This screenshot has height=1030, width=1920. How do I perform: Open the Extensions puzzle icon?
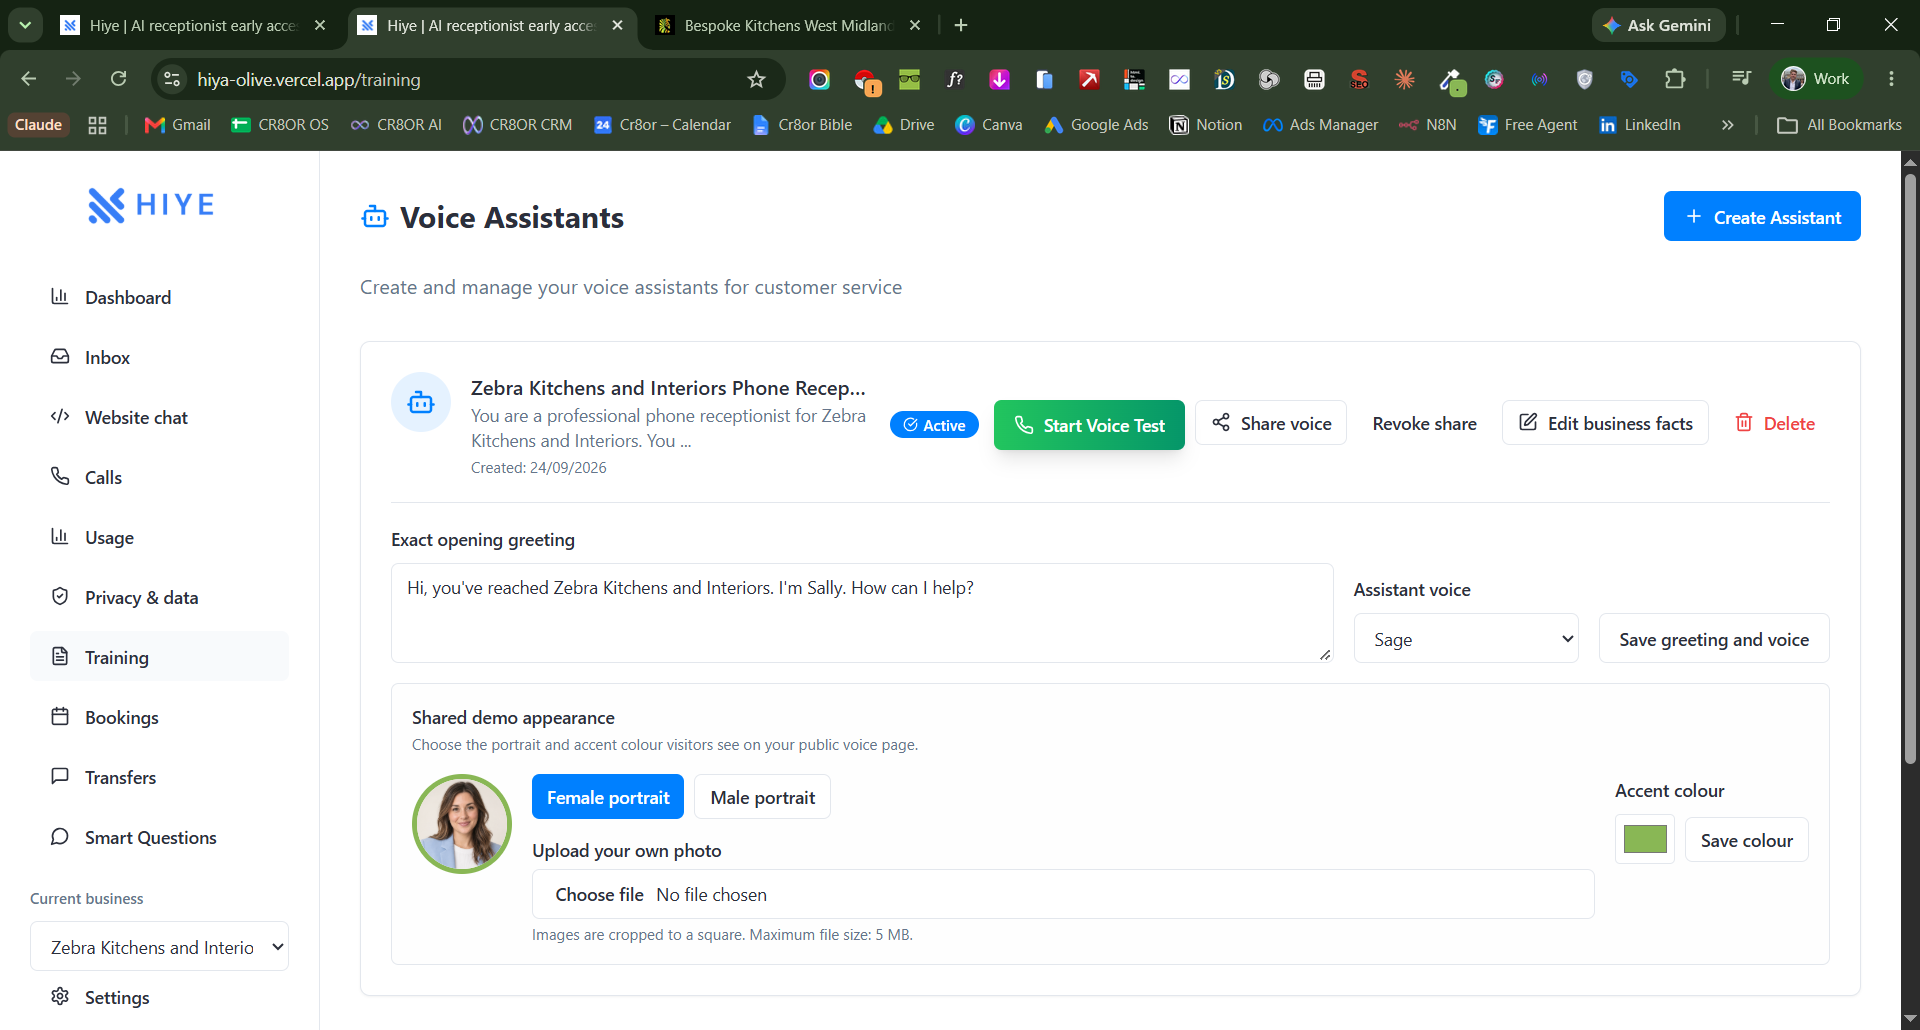(x=1675, y=79)
